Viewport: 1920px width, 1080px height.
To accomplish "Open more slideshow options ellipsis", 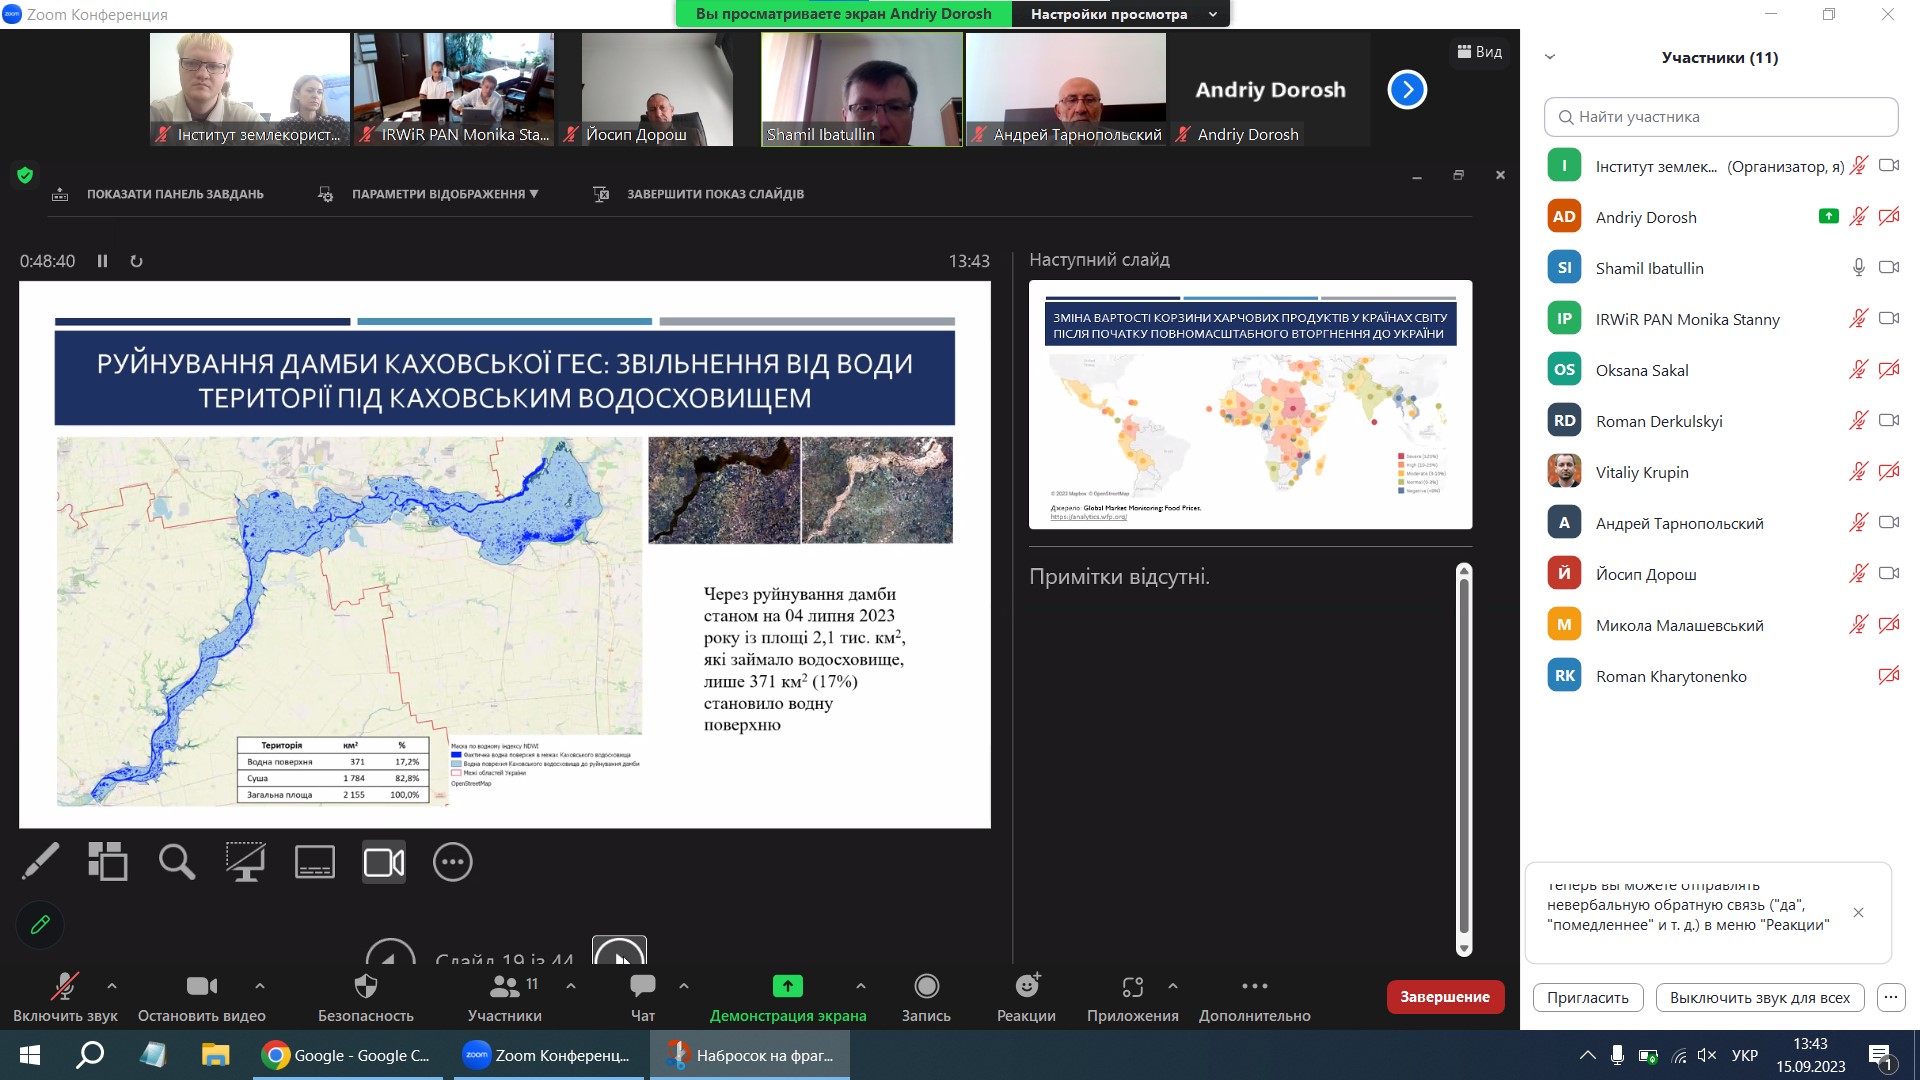I will tap(452, 862).
